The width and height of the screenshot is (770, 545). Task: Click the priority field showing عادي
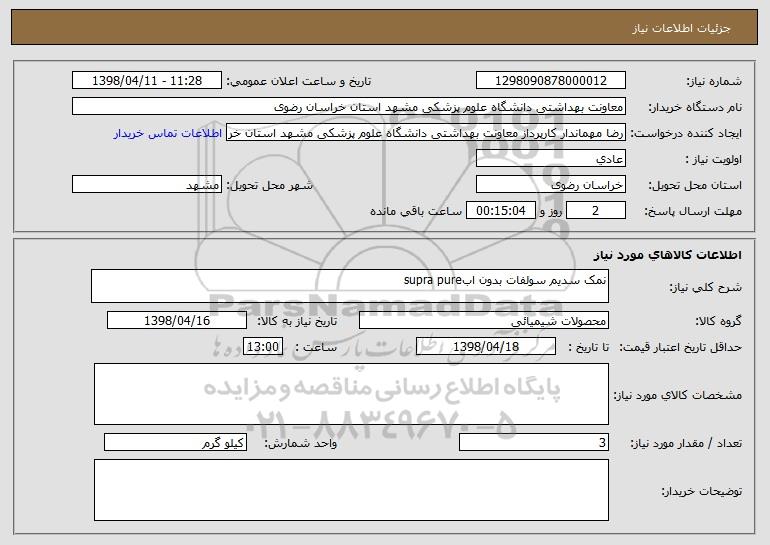550,159
